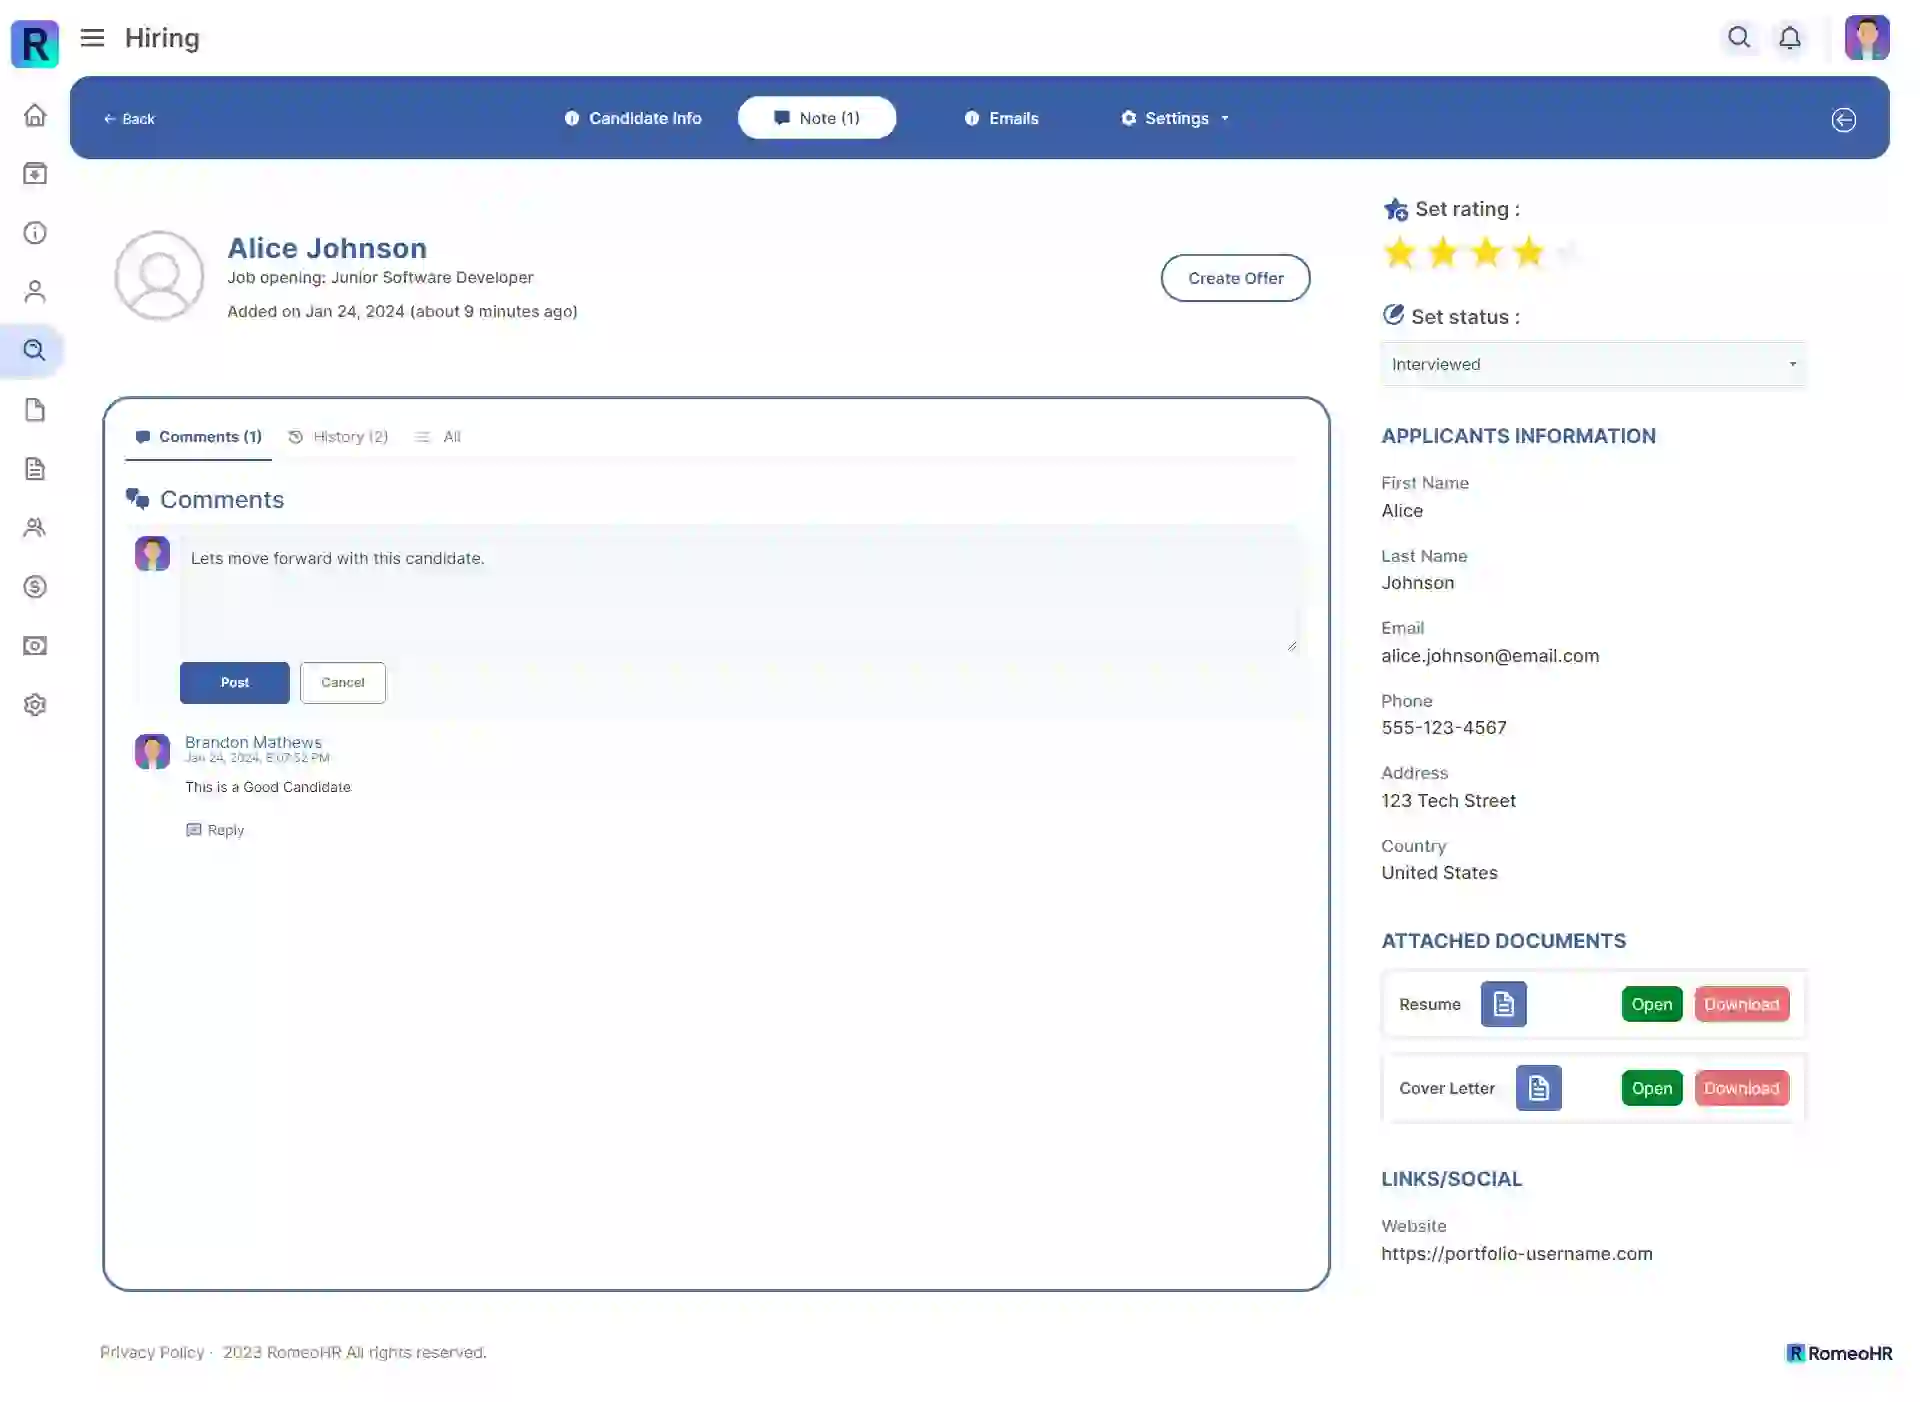
Task: Switch to History (2) tab
Action: (x=338, y=437)
